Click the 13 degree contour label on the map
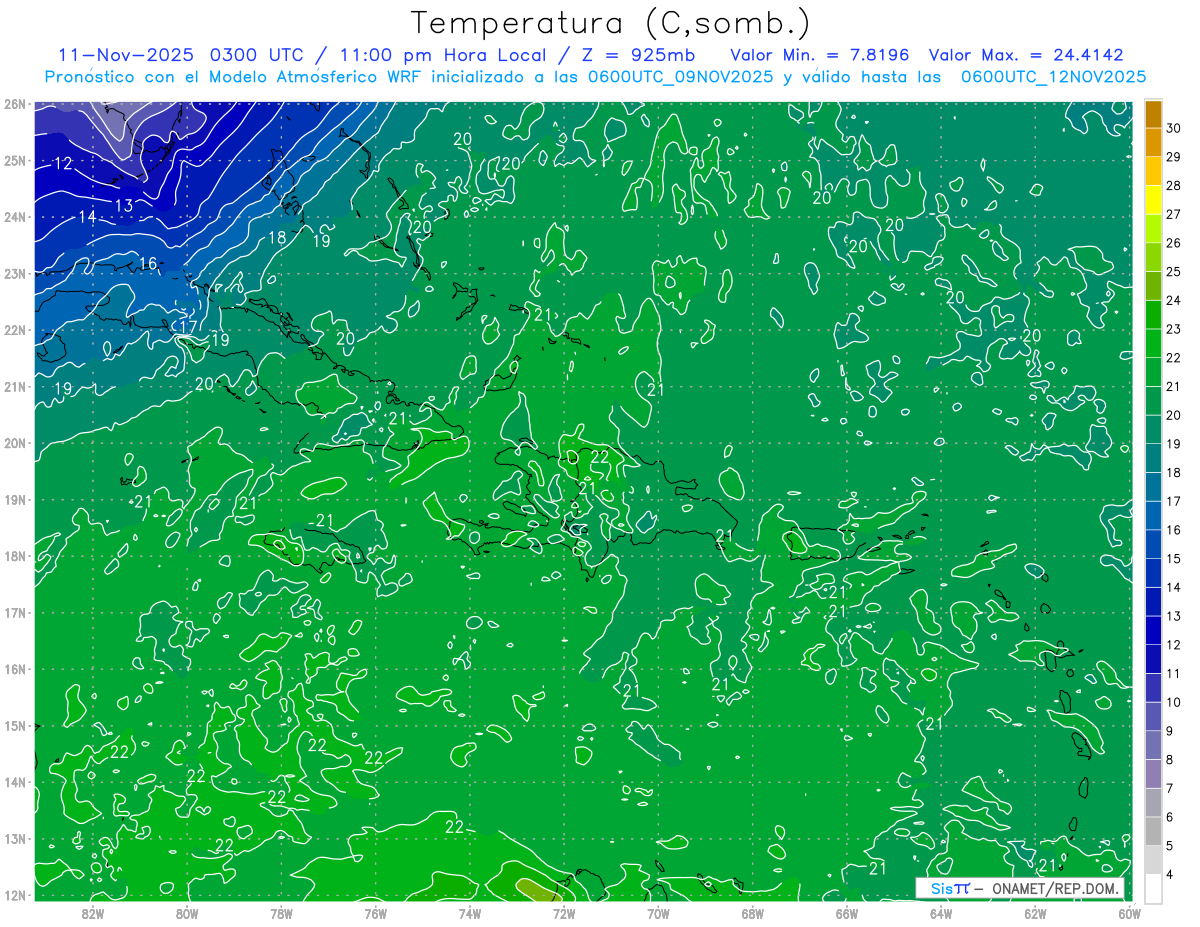This screenshot has width=1200, height=927. pos(124,205)
